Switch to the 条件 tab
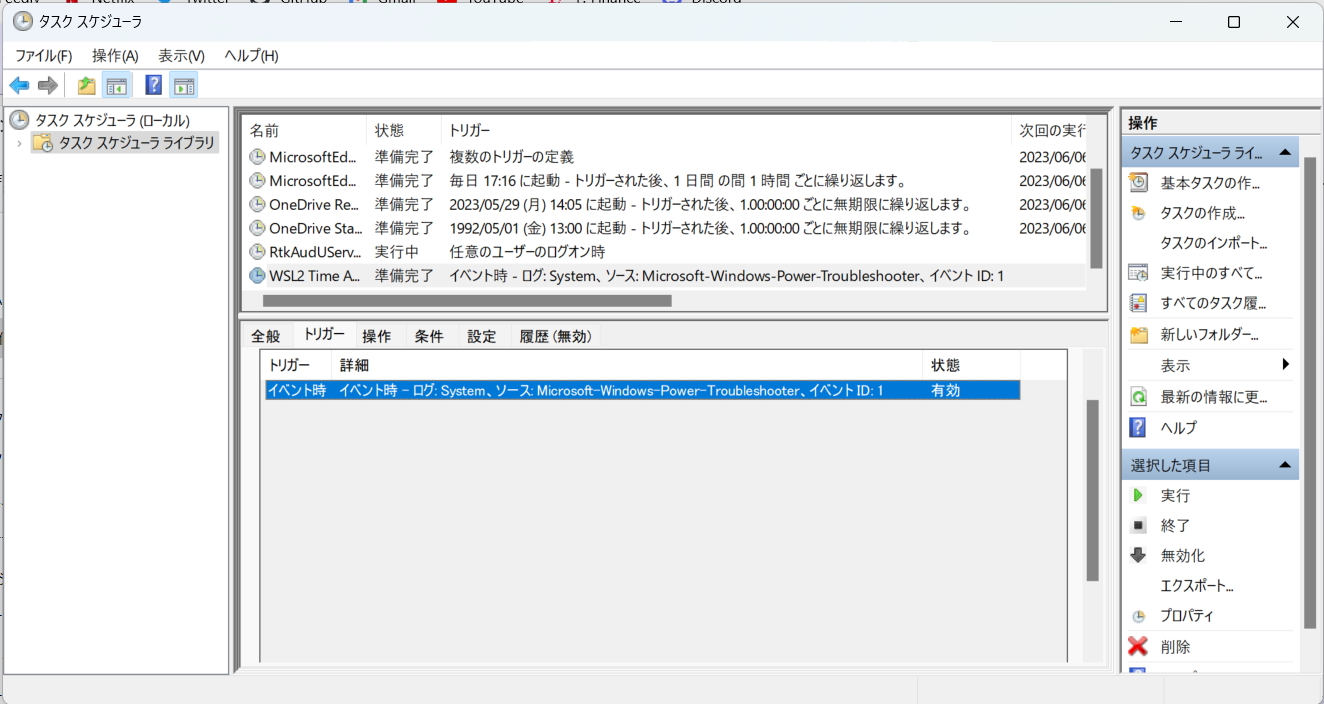 click(429, 337)
